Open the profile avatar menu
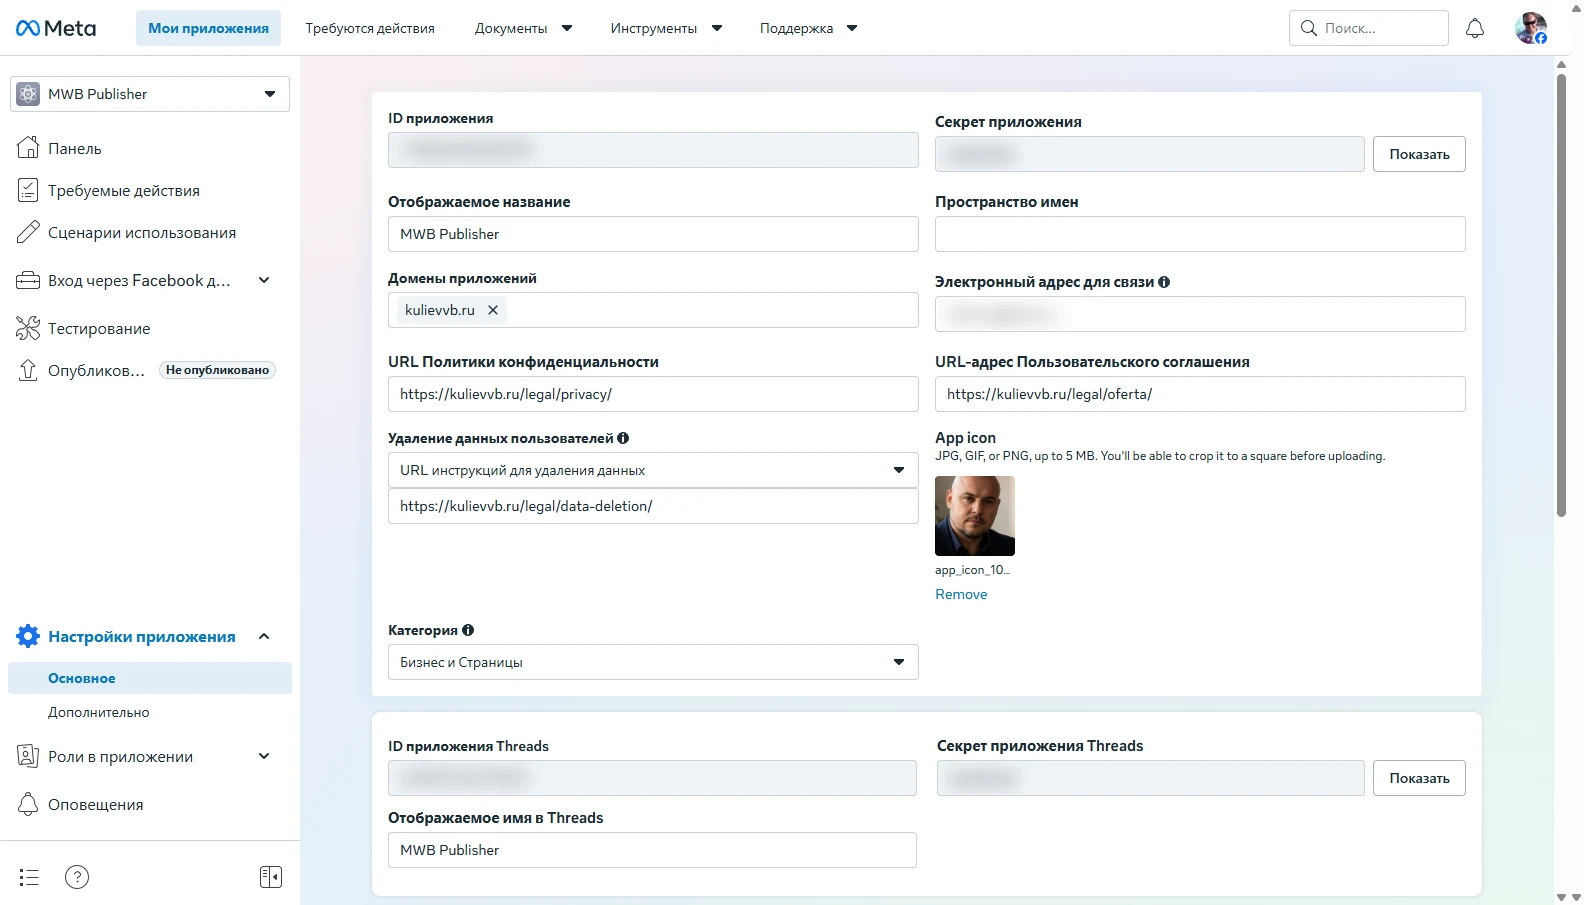This screenshot has height=905, width=1584. pyautogui.click(x=1531, y=28)
